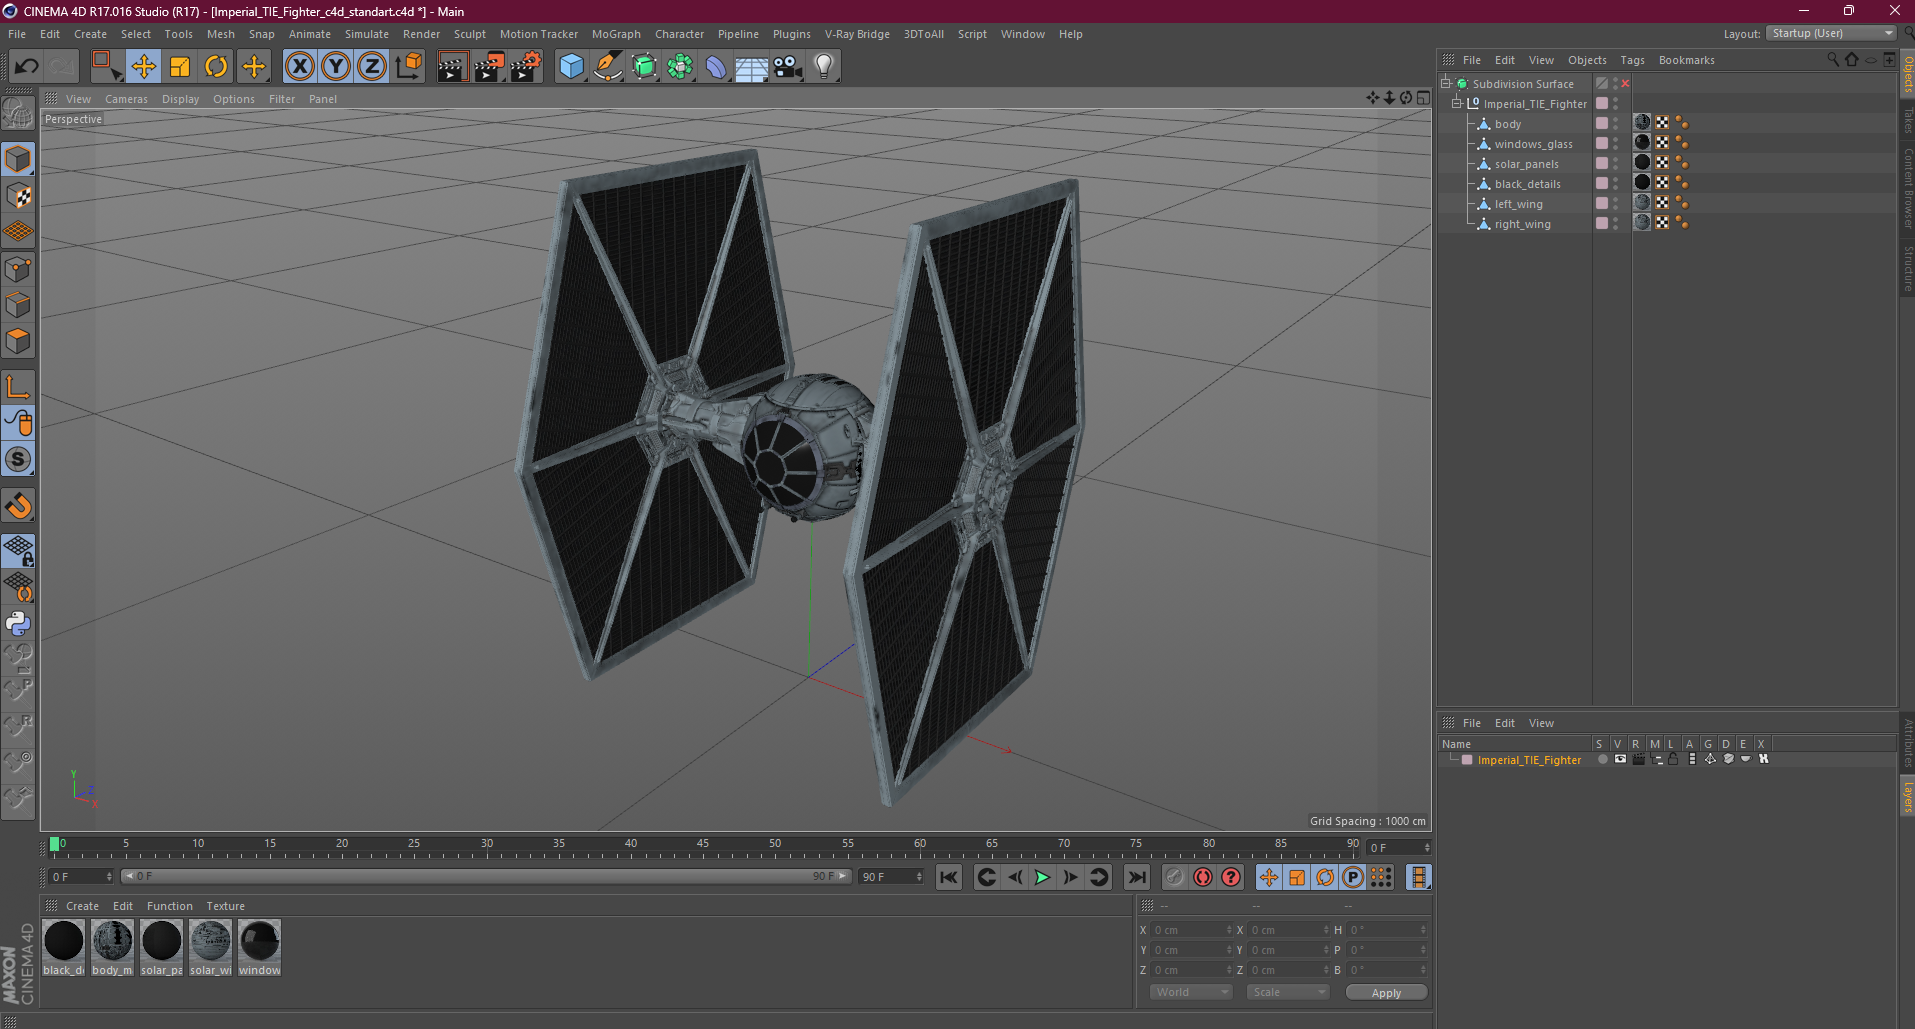1915x1029 pixels.
Task: Add a Light object
Action: tap(824, 67)
